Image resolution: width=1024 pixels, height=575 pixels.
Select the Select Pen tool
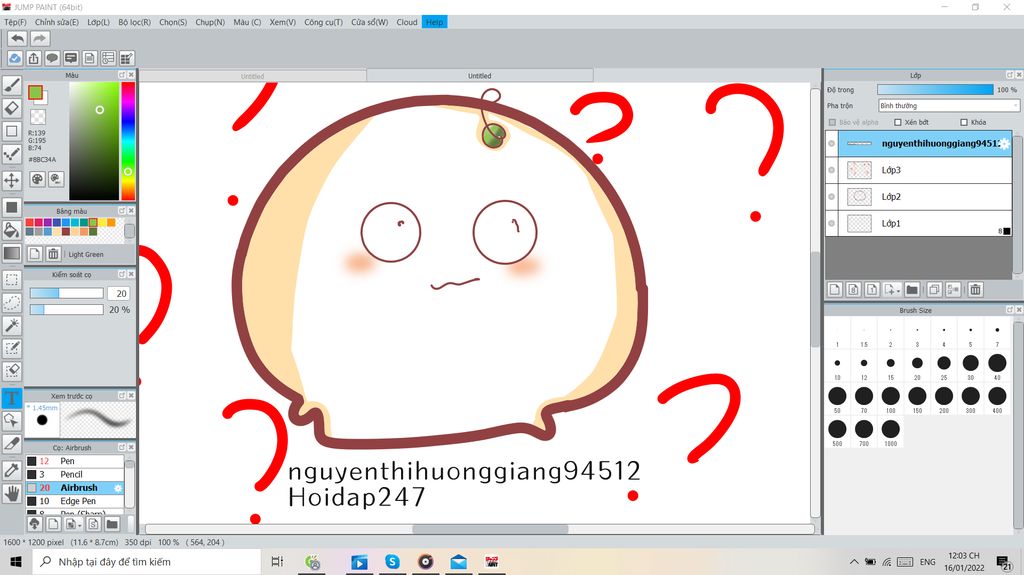tap(12, 348)
